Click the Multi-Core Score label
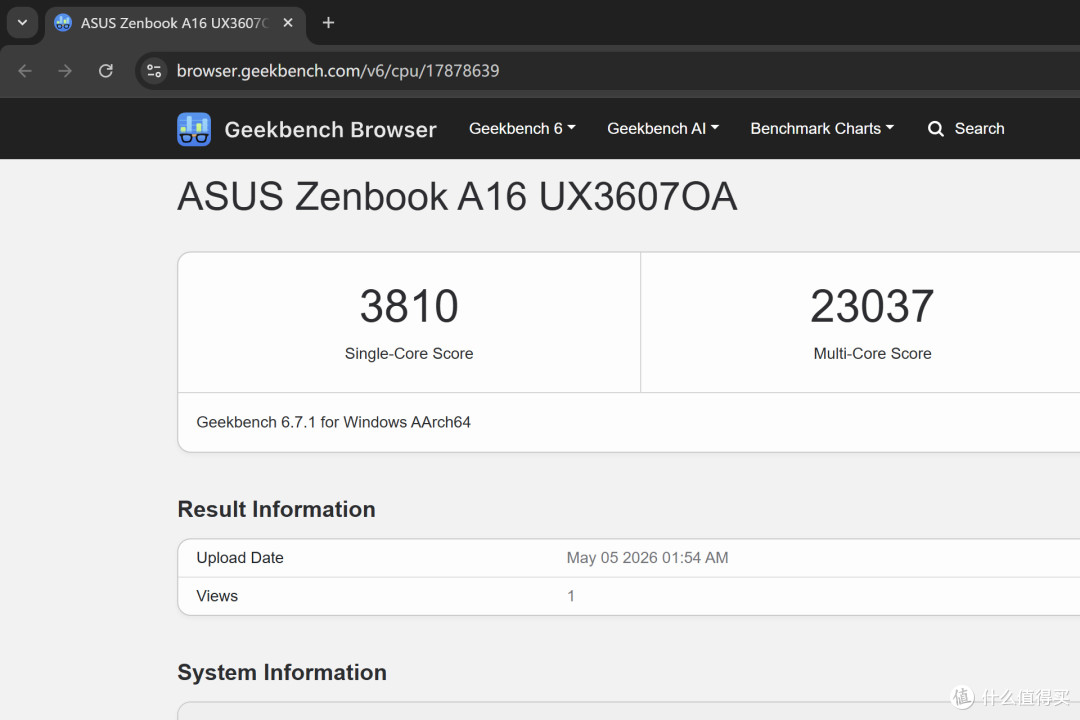The image size is (1080, 720). (x=872, y=353)
